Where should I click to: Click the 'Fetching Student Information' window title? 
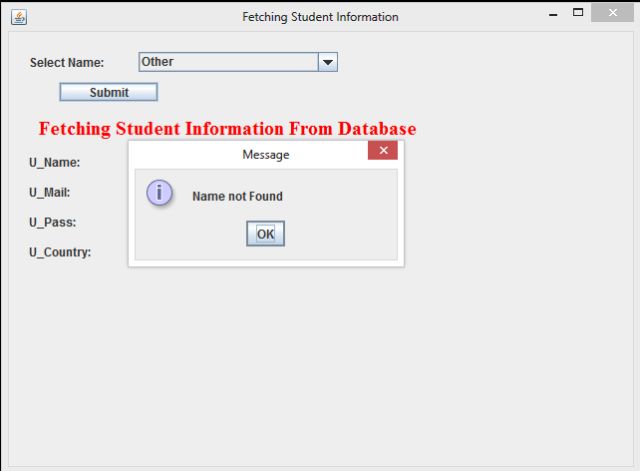coord(320,17)
